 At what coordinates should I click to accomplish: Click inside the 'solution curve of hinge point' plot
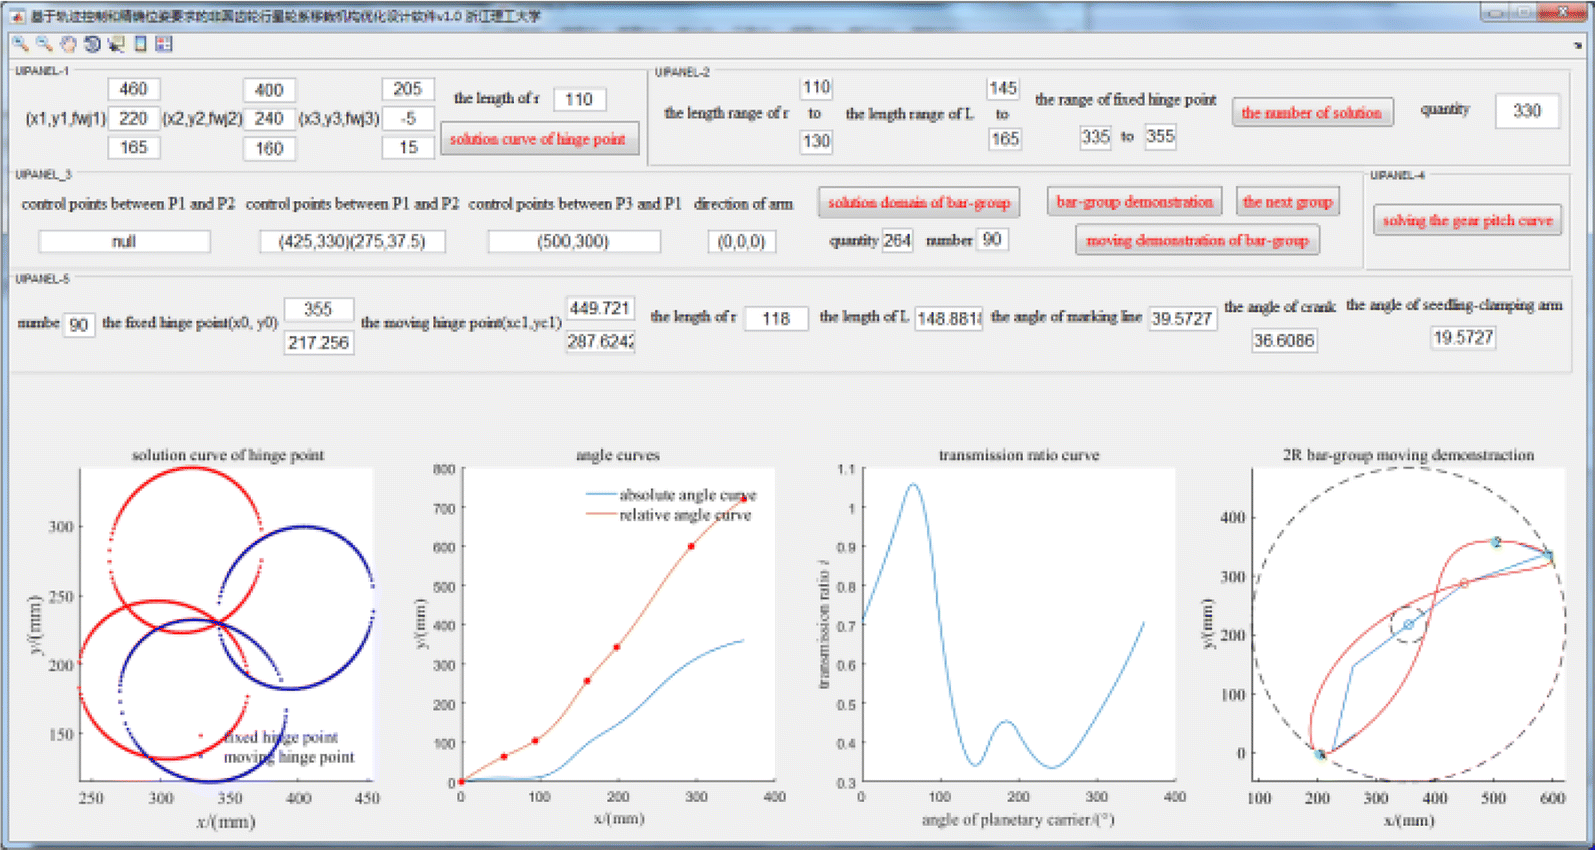[x=227, y=624]
